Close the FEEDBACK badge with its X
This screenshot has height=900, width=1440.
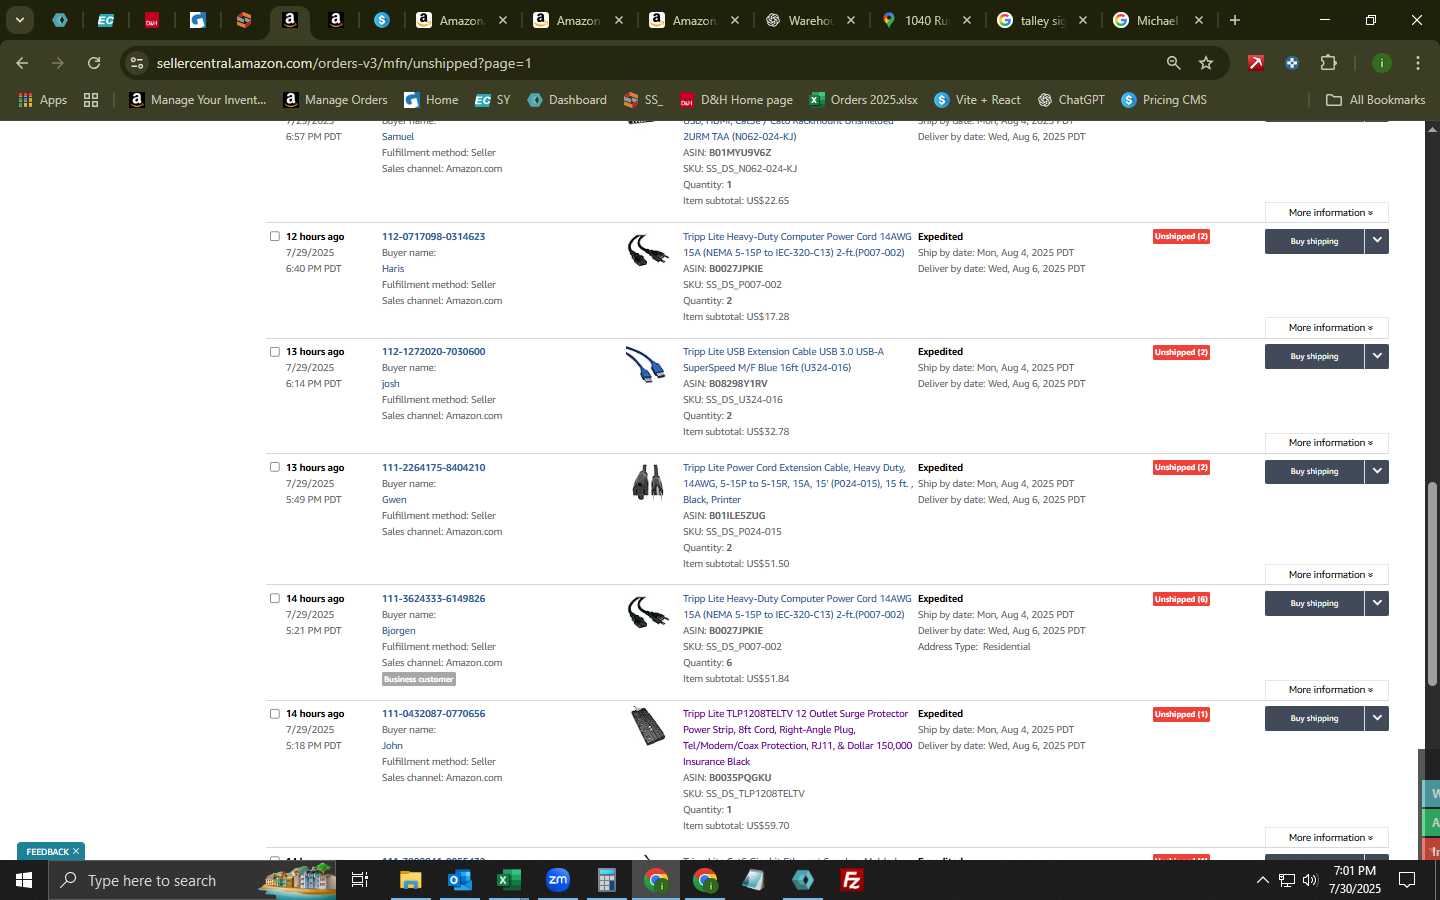[75, 851]
